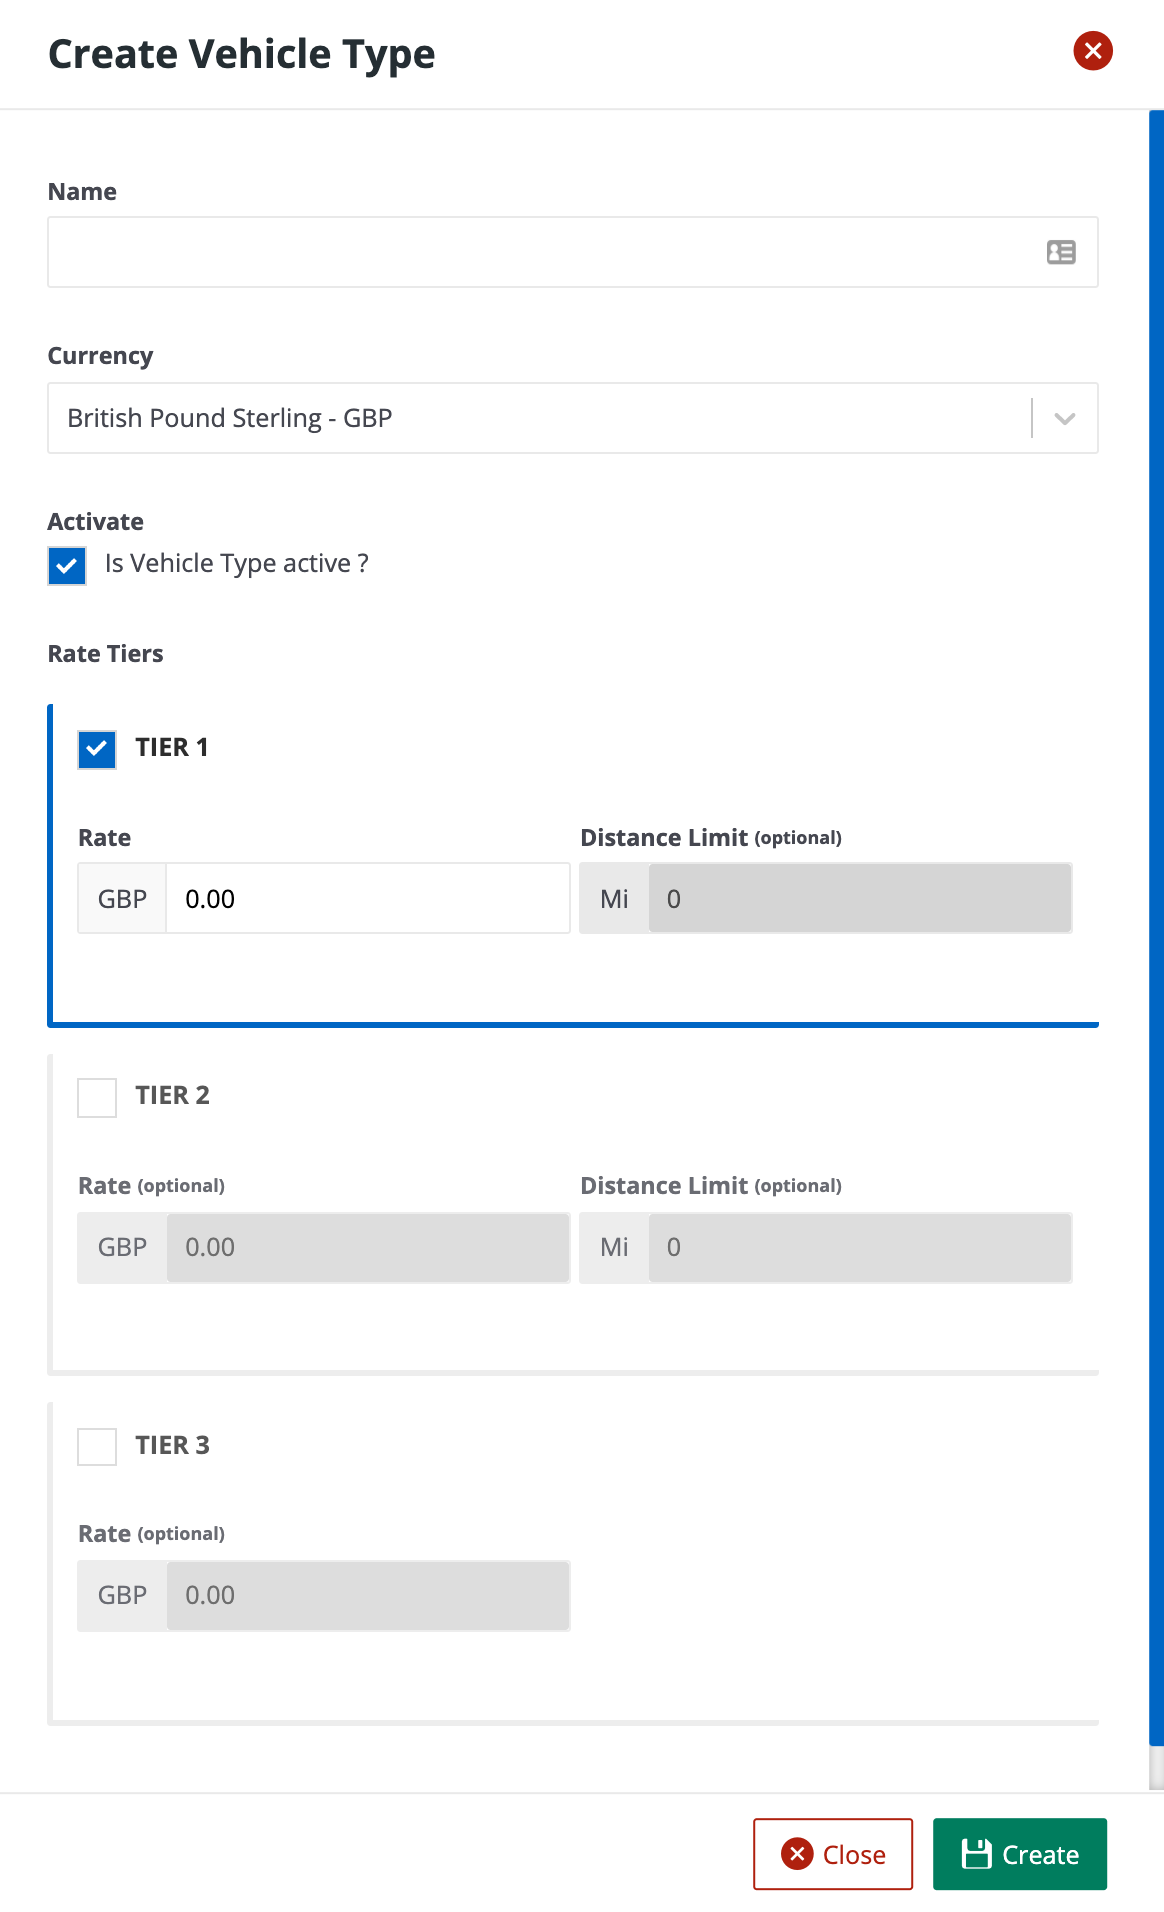Click the X circle icon inside Close button

(x=795, y=1854)
